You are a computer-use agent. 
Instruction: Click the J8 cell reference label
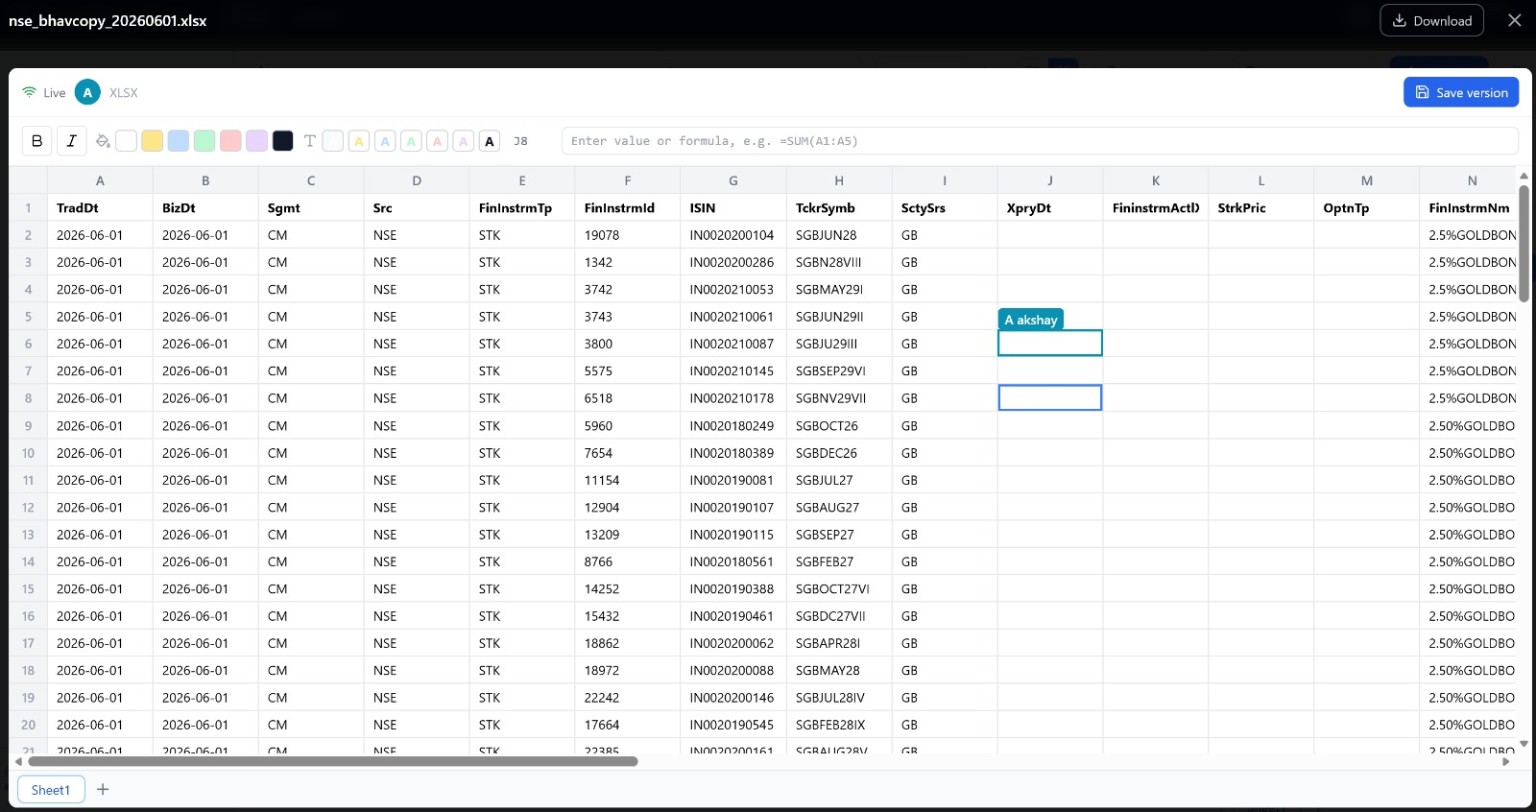[520, 141]
